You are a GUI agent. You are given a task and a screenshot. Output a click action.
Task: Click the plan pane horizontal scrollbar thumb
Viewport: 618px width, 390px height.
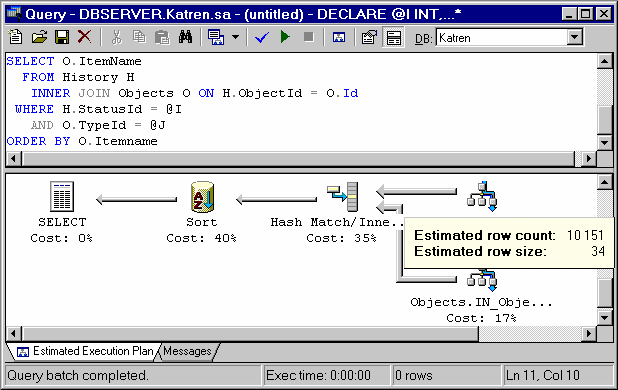click(251, 334)
